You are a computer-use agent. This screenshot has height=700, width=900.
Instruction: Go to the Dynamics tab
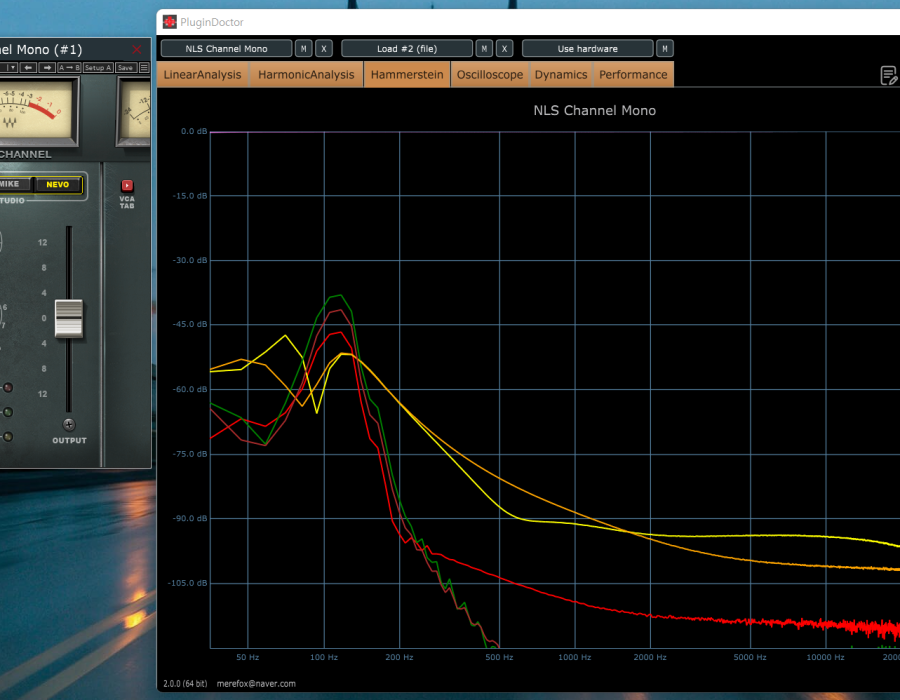[x=561, y=75]
